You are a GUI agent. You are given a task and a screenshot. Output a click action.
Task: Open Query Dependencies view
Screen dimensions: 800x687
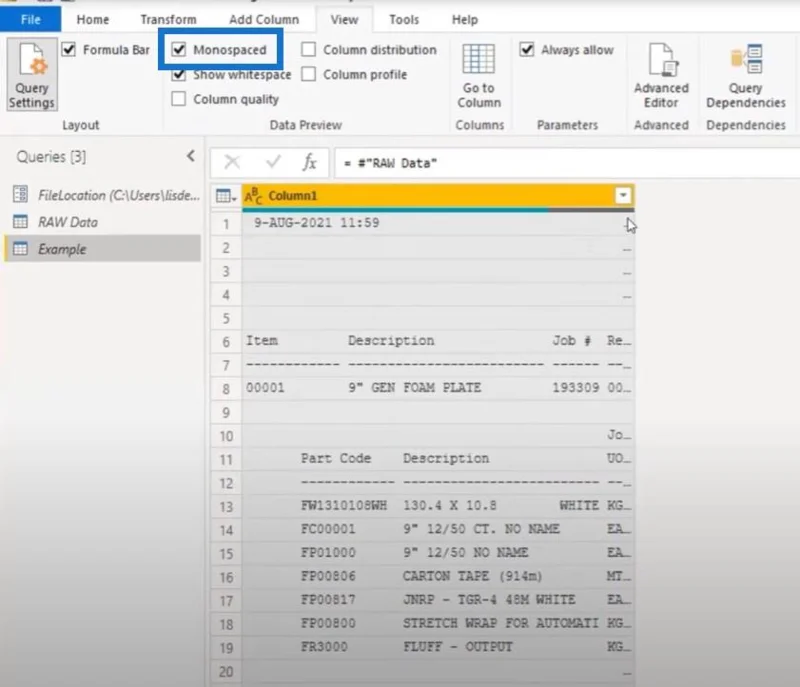click(745, 75)
